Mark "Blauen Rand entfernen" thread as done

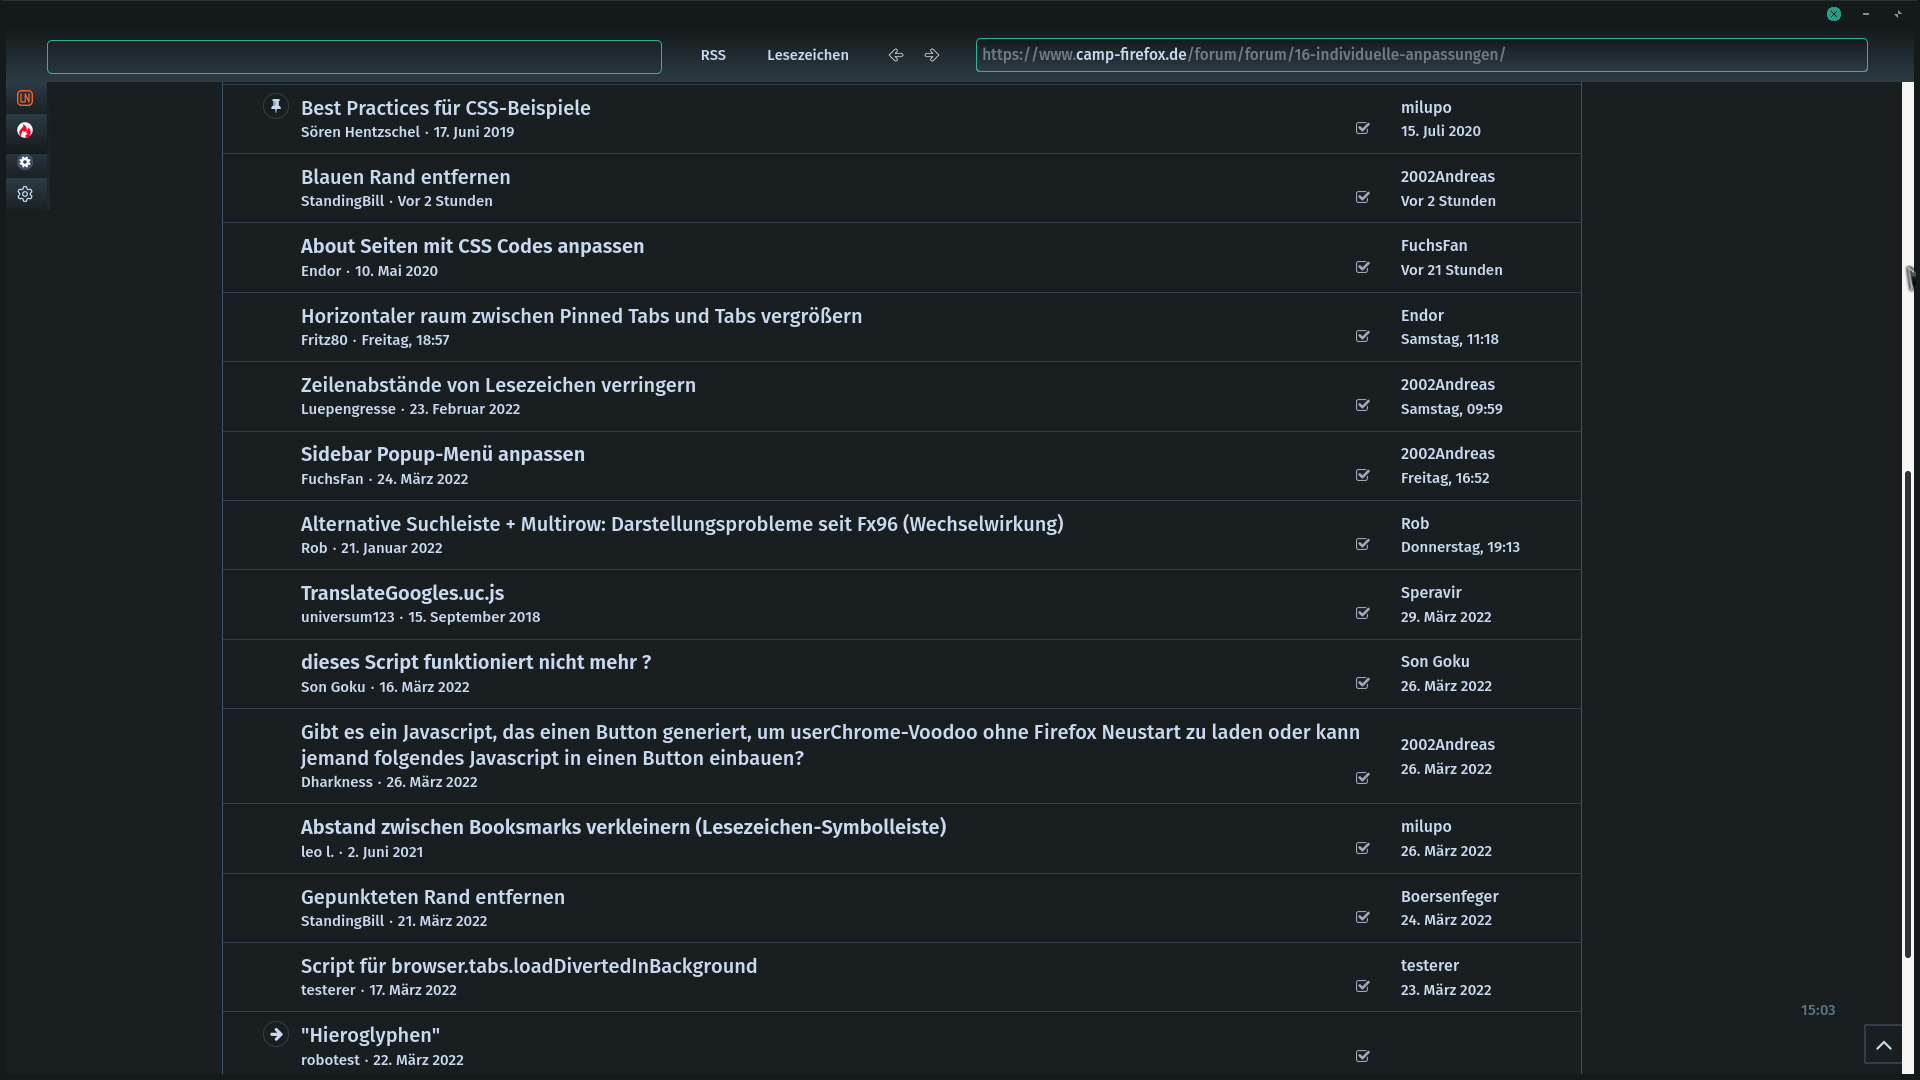pos(1362,197)
